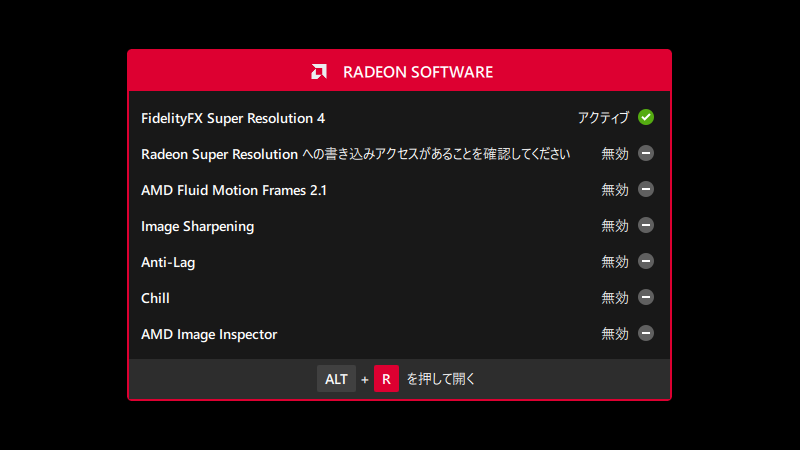Click the アクティブ status text

[604, 118]
